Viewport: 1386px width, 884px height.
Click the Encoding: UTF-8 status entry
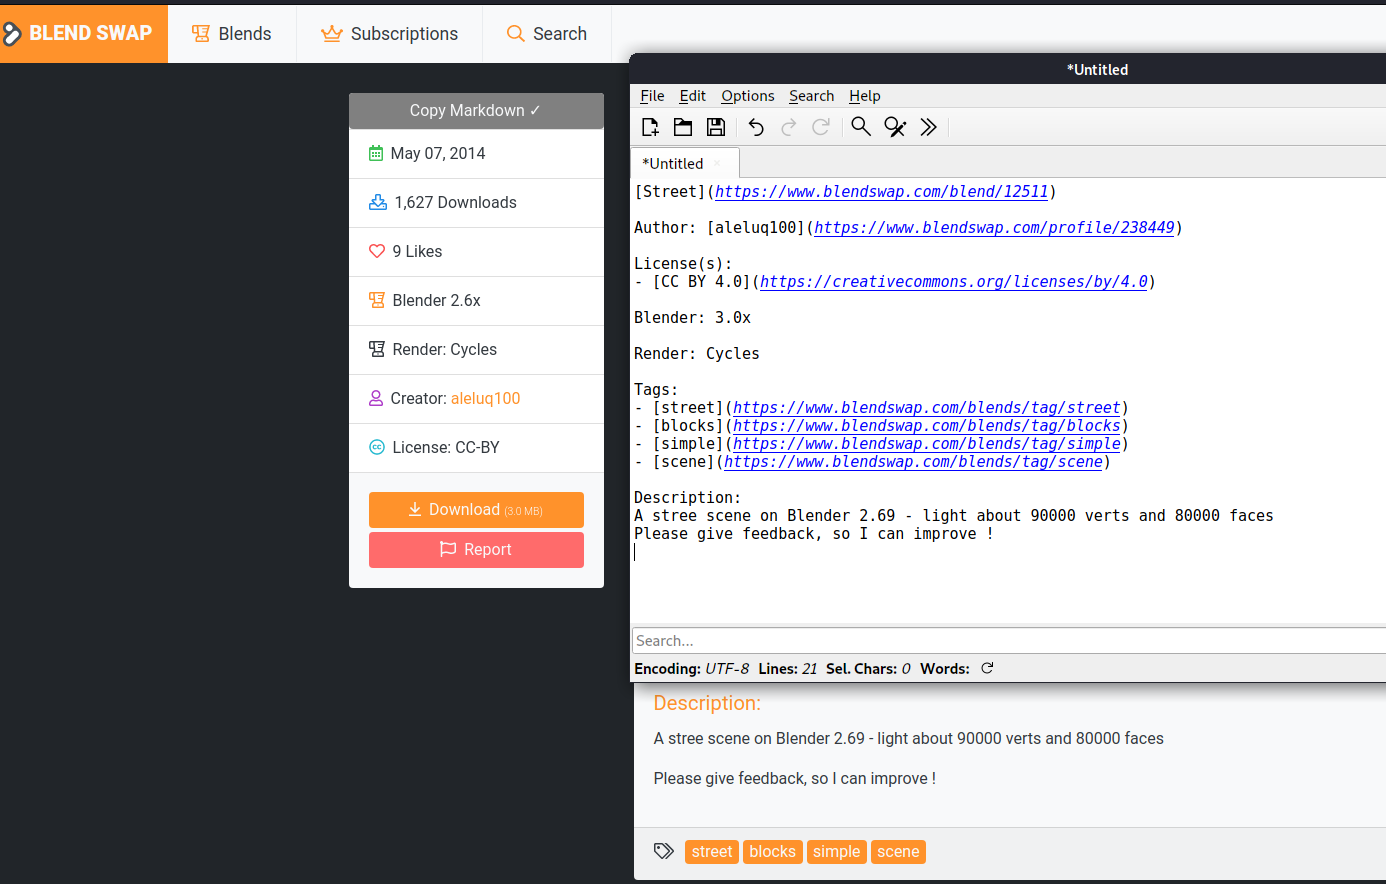click(691, 668)
